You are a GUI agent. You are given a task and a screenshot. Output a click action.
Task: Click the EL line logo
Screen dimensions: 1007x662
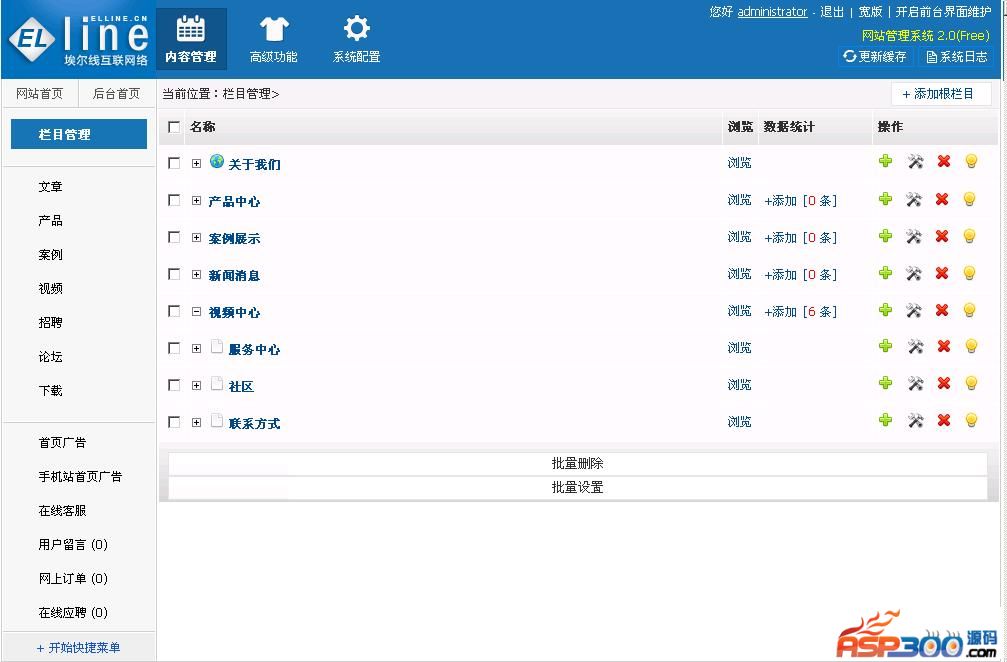78,40
